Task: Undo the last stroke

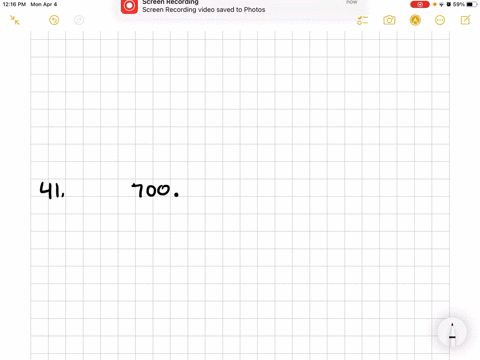Action: point(54,20)
